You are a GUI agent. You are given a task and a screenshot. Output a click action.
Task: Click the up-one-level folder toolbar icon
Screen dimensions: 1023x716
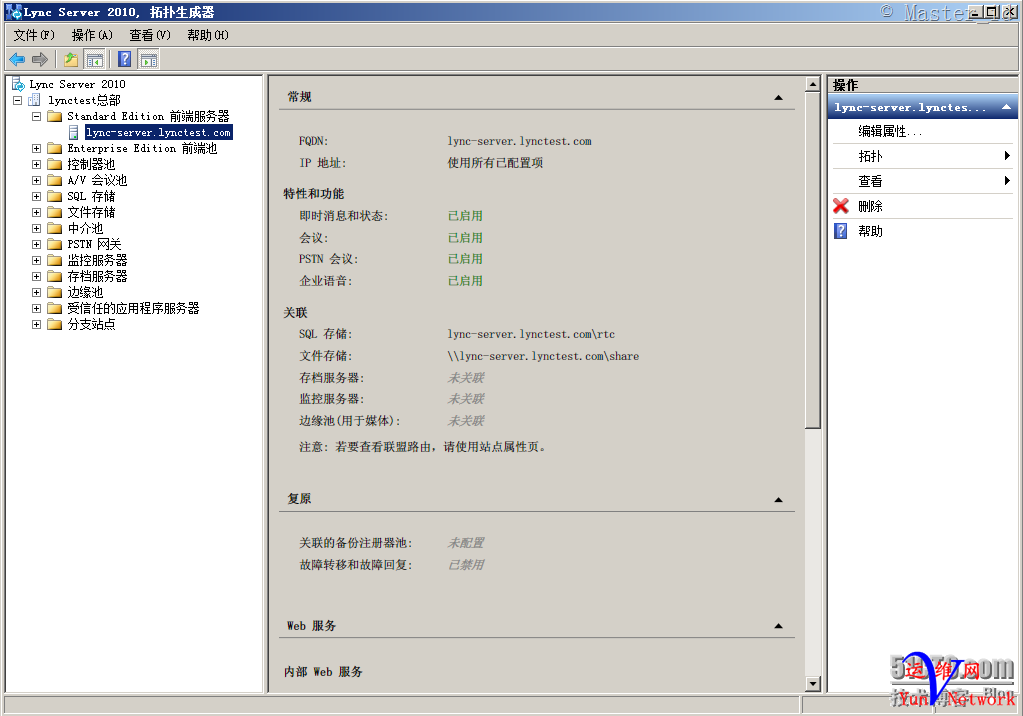[x=70, y=60]
